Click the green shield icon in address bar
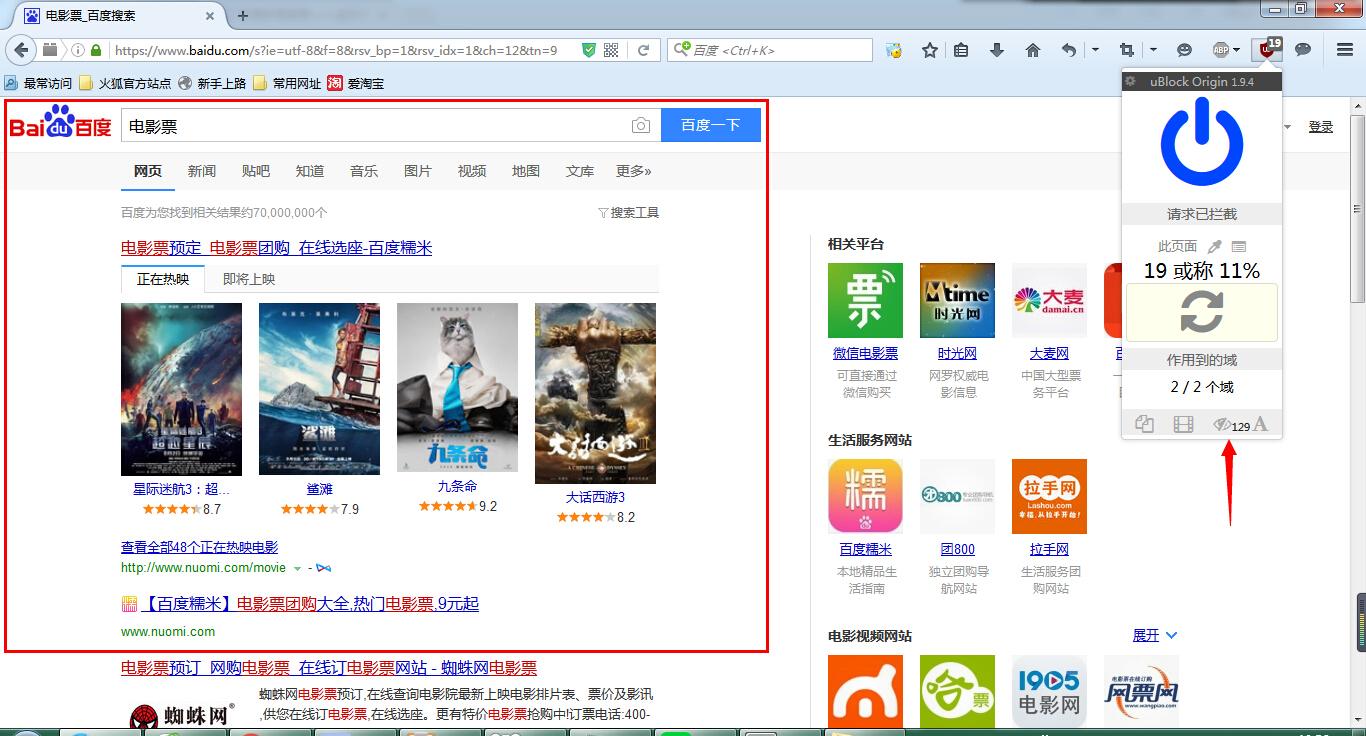1366x736 pixels. tap(589, 50)
